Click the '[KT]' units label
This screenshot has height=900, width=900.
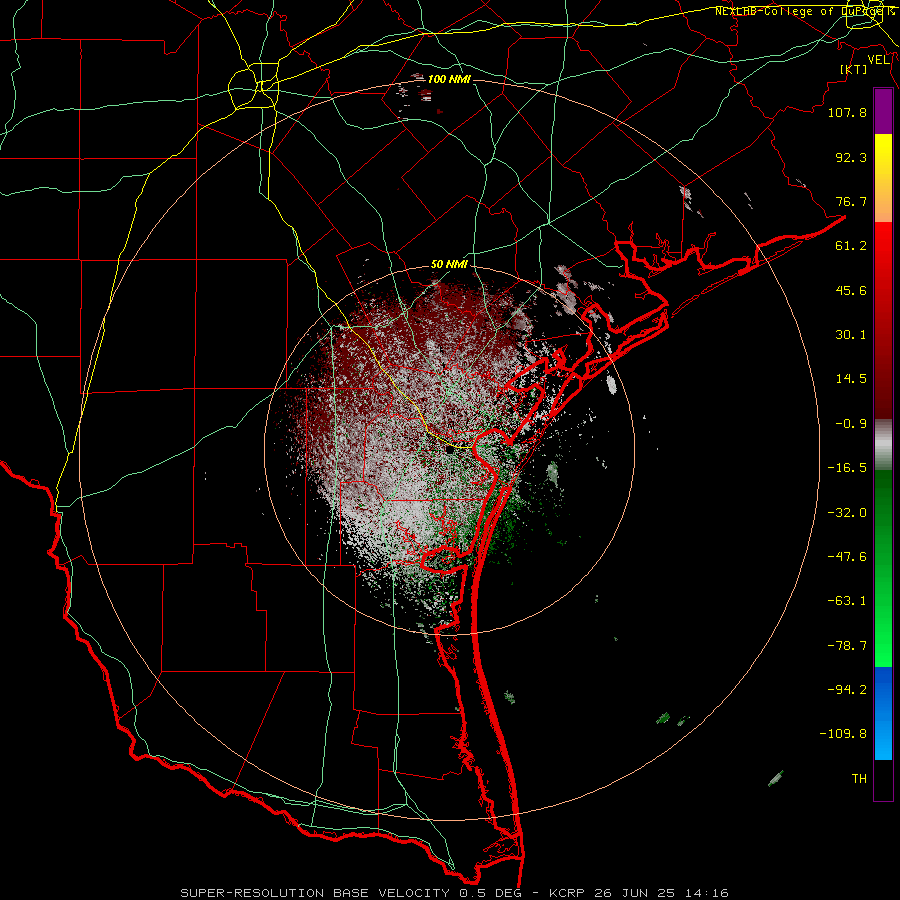[854, 69]
